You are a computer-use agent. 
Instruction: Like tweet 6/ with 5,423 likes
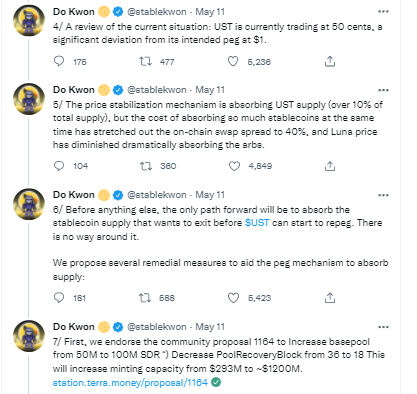click(233, 298)
